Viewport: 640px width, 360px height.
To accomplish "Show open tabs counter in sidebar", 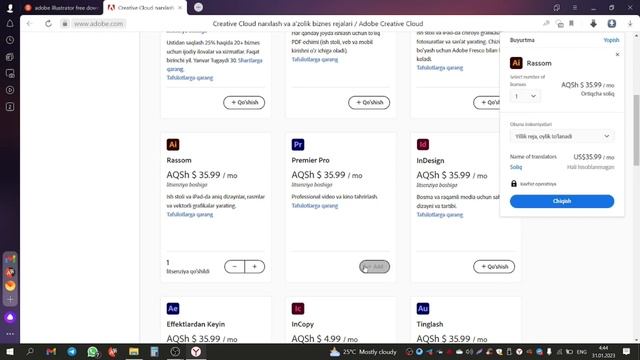I will 10,107.
